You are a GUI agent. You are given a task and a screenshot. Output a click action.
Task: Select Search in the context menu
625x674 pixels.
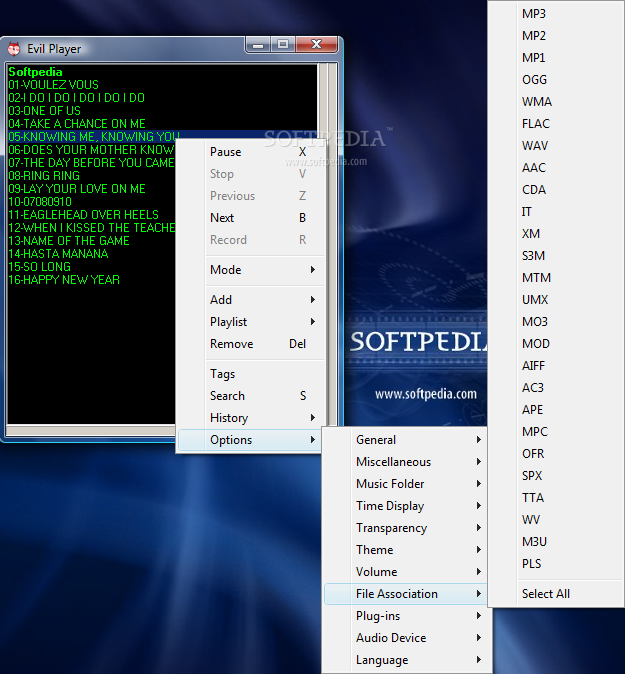[x=251, y=396]
